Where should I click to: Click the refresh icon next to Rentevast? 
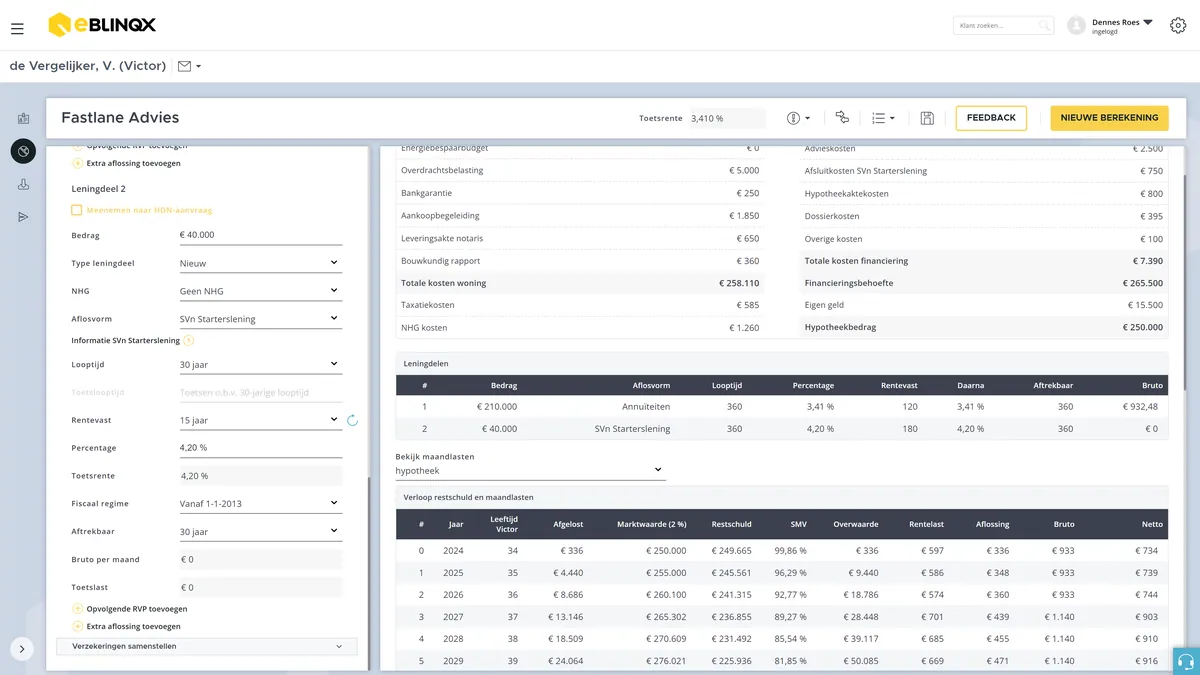(x=352, y=420)
